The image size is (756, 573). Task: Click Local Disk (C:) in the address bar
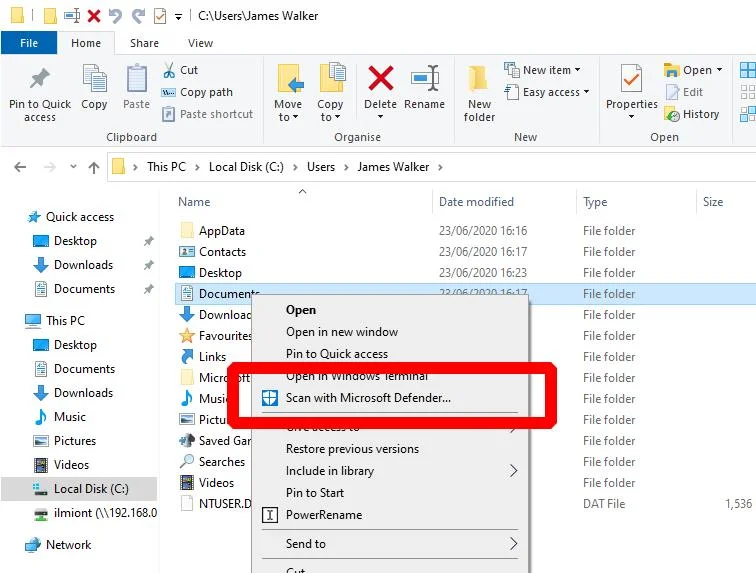(246, 167)
